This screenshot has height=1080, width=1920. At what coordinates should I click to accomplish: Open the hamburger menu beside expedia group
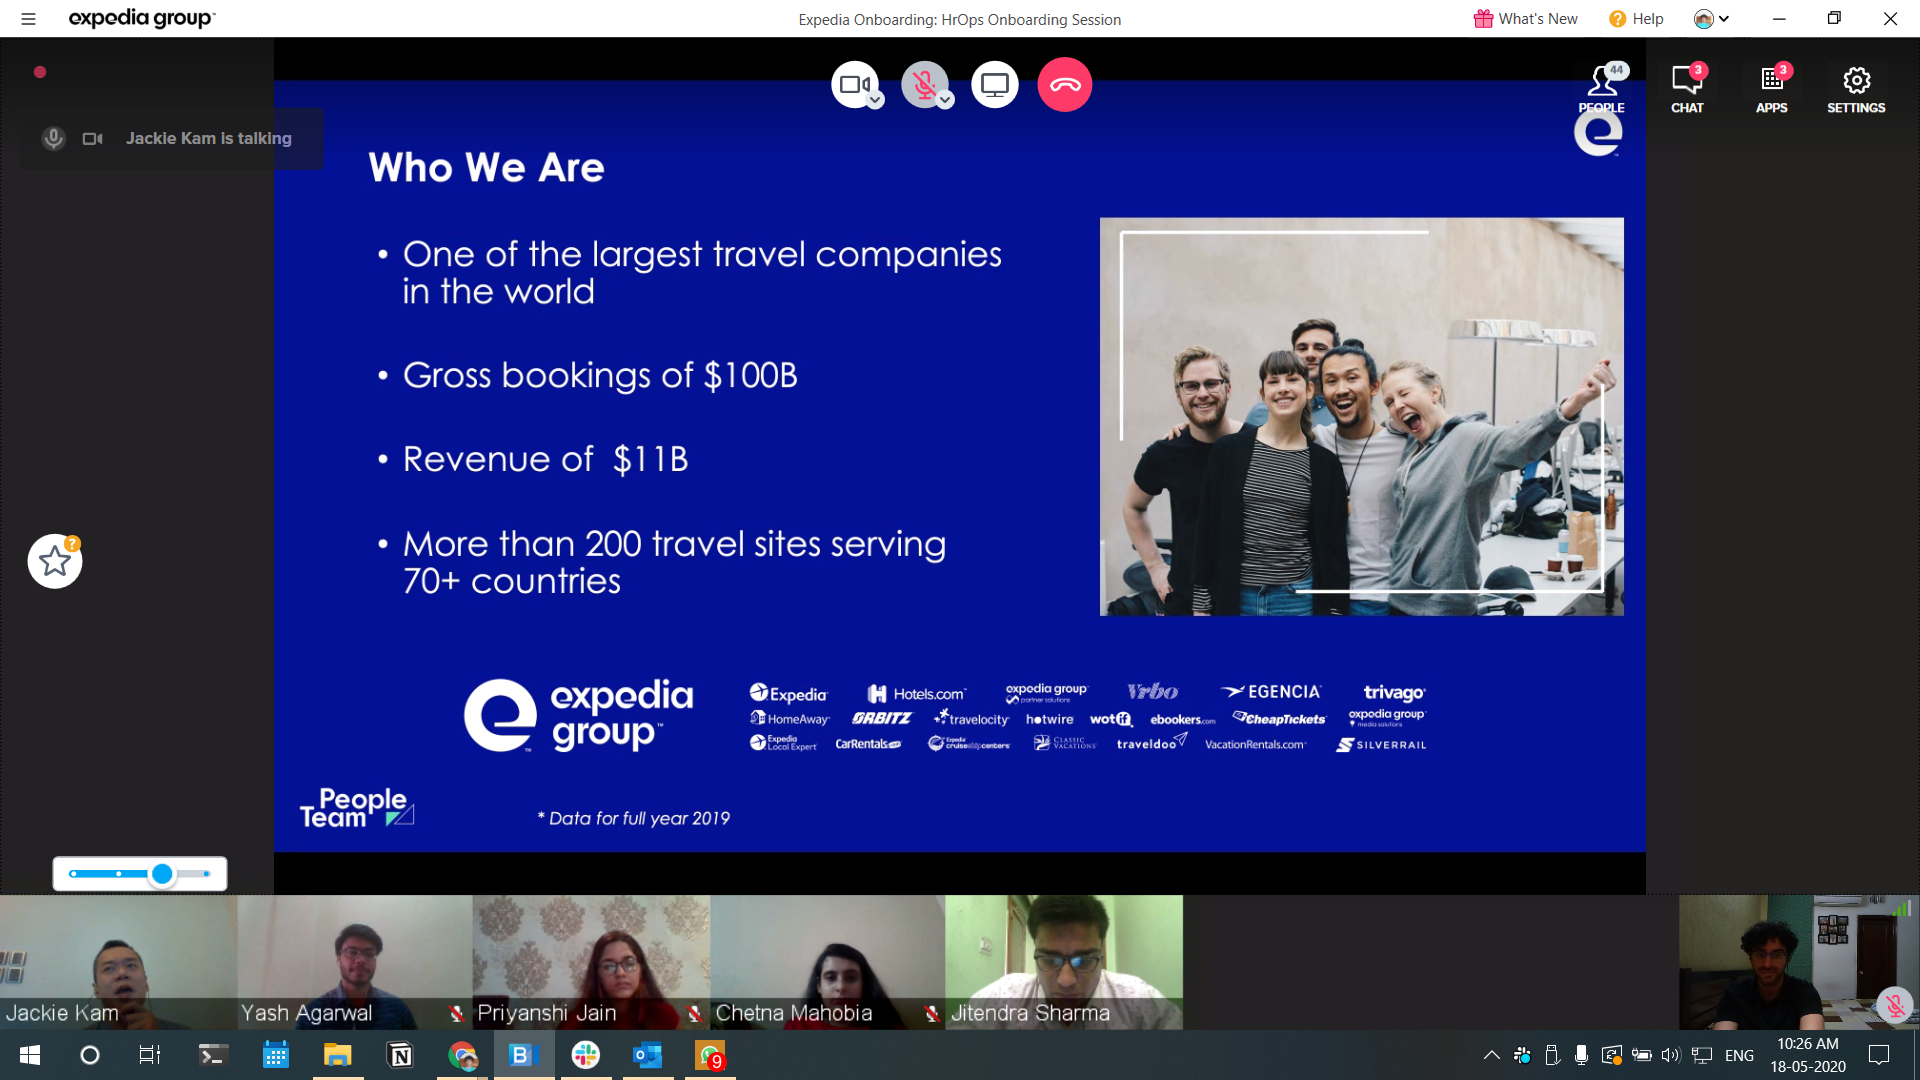[28, 19]
